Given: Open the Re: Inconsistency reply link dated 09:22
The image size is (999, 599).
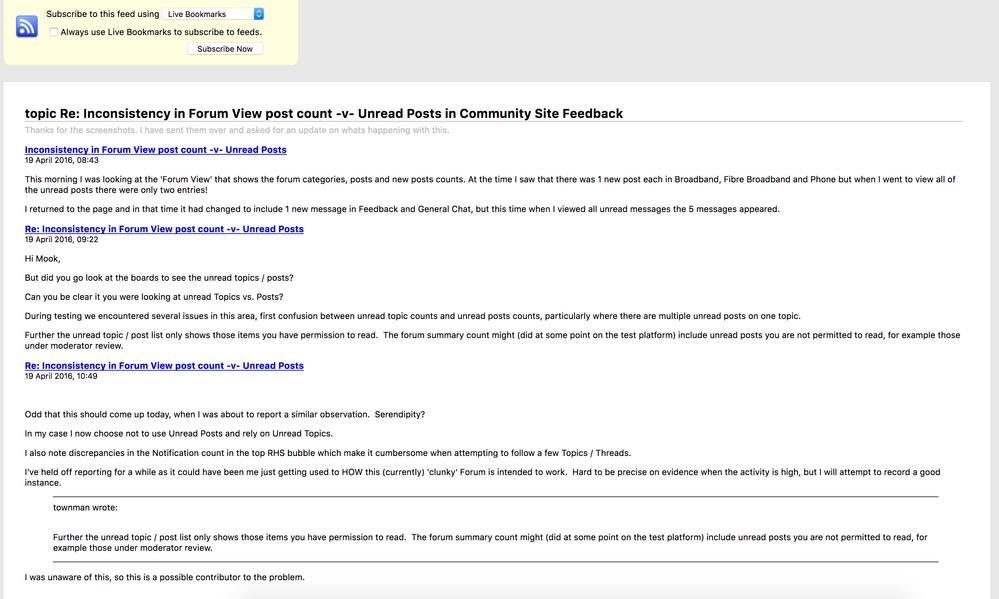Looking at the screenshot, I should [164, 229].
